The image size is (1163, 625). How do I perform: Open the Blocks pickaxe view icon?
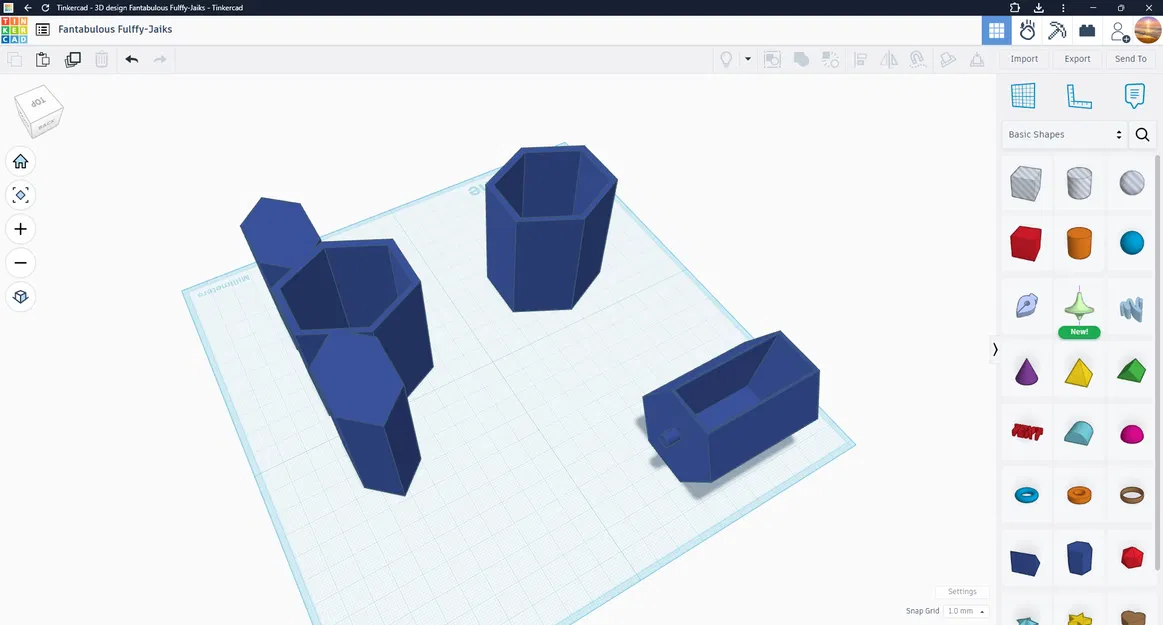[x=1057, y=30]
